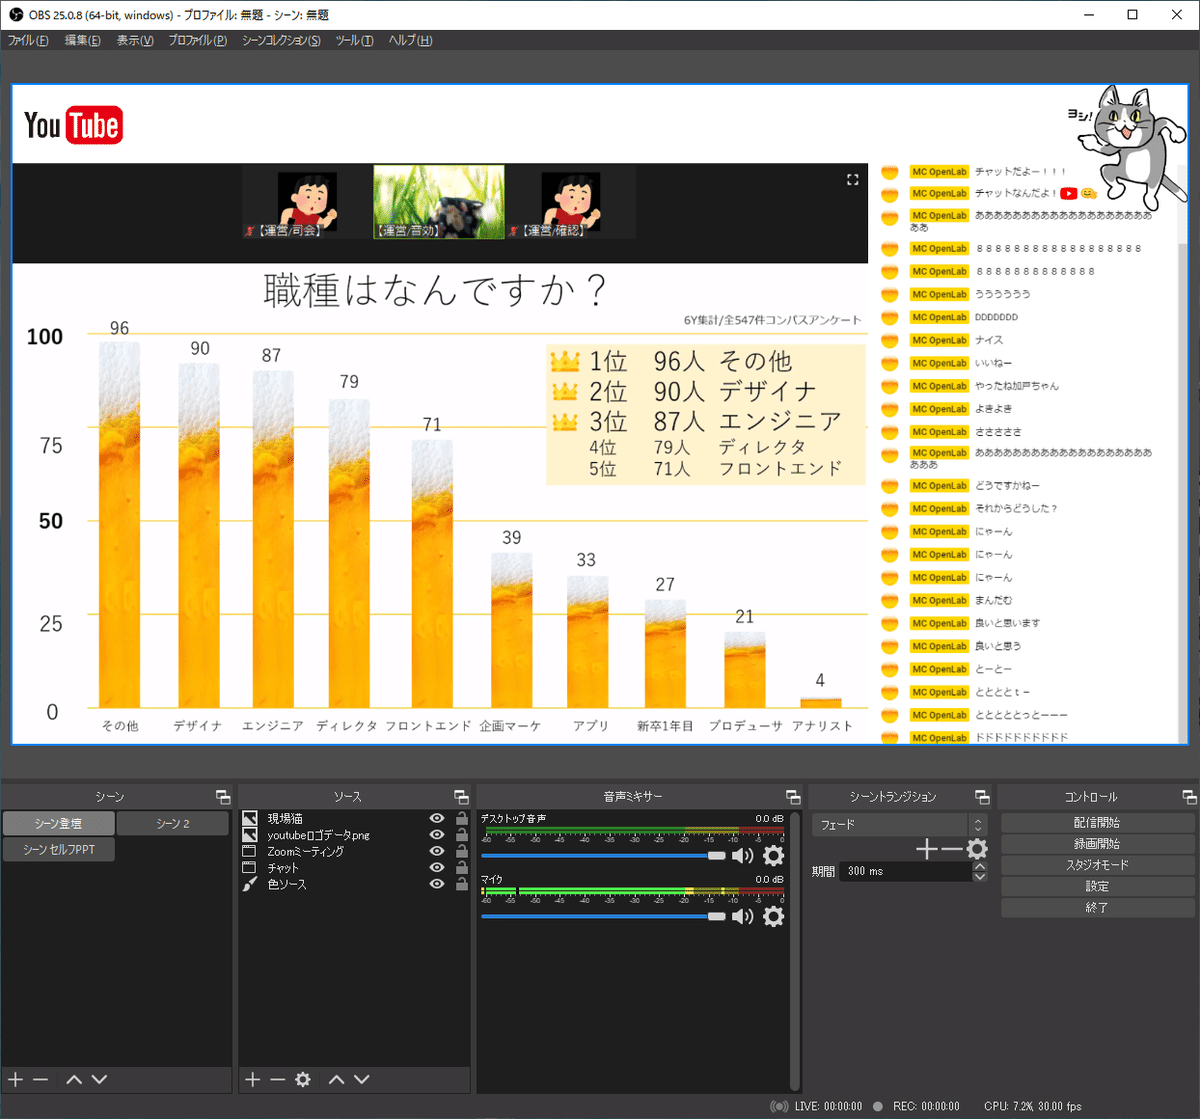
Task: Add a scene transition with the plus icon
Action: (927, 849)
